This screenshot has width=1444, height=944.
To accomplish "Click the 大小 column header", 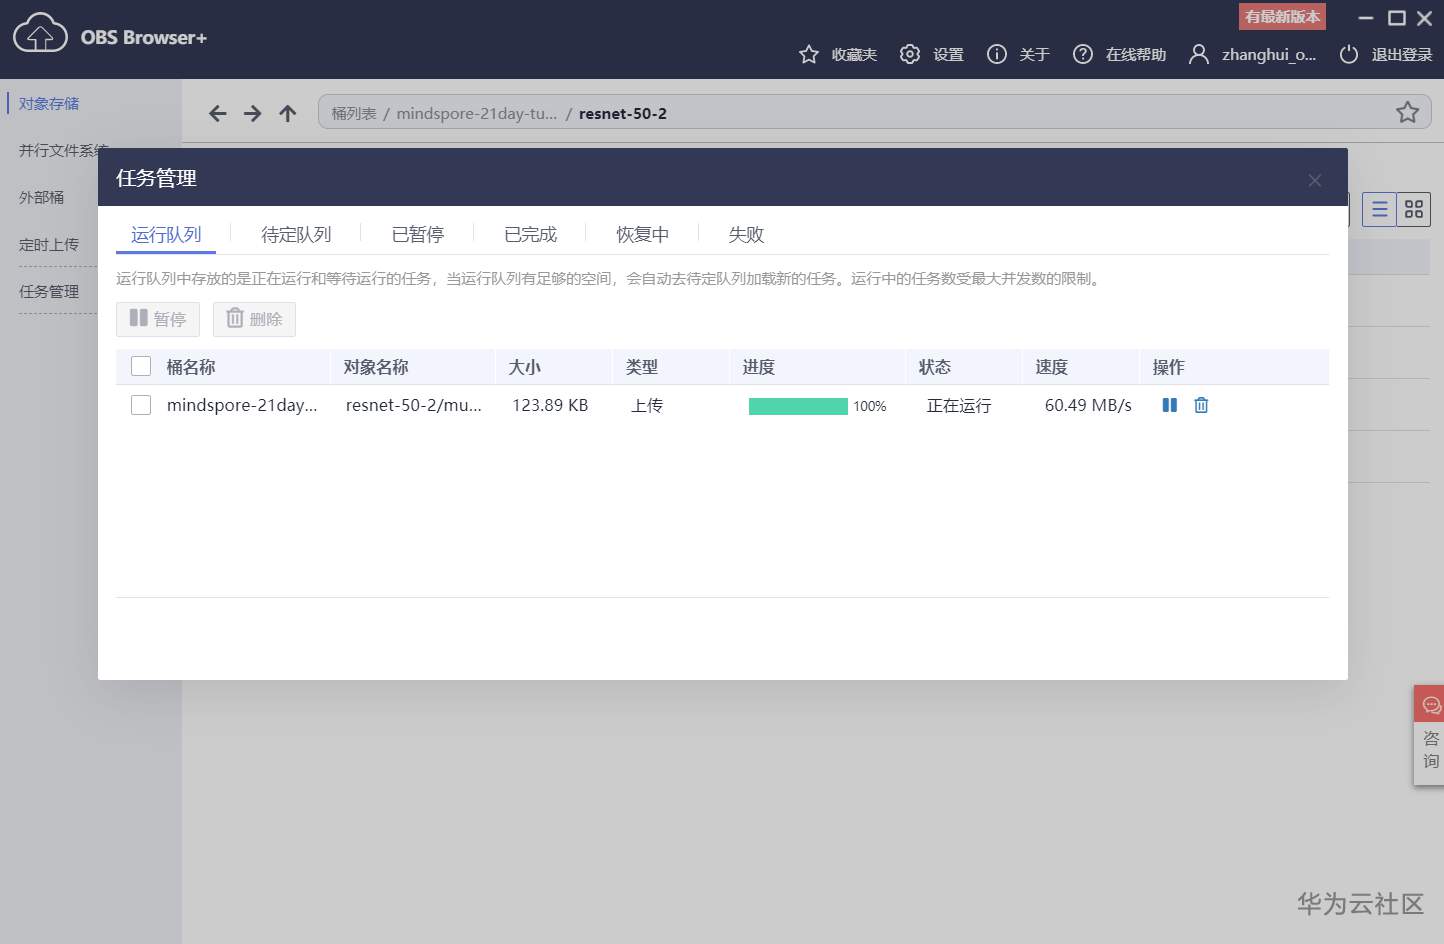I will [524, 367].
